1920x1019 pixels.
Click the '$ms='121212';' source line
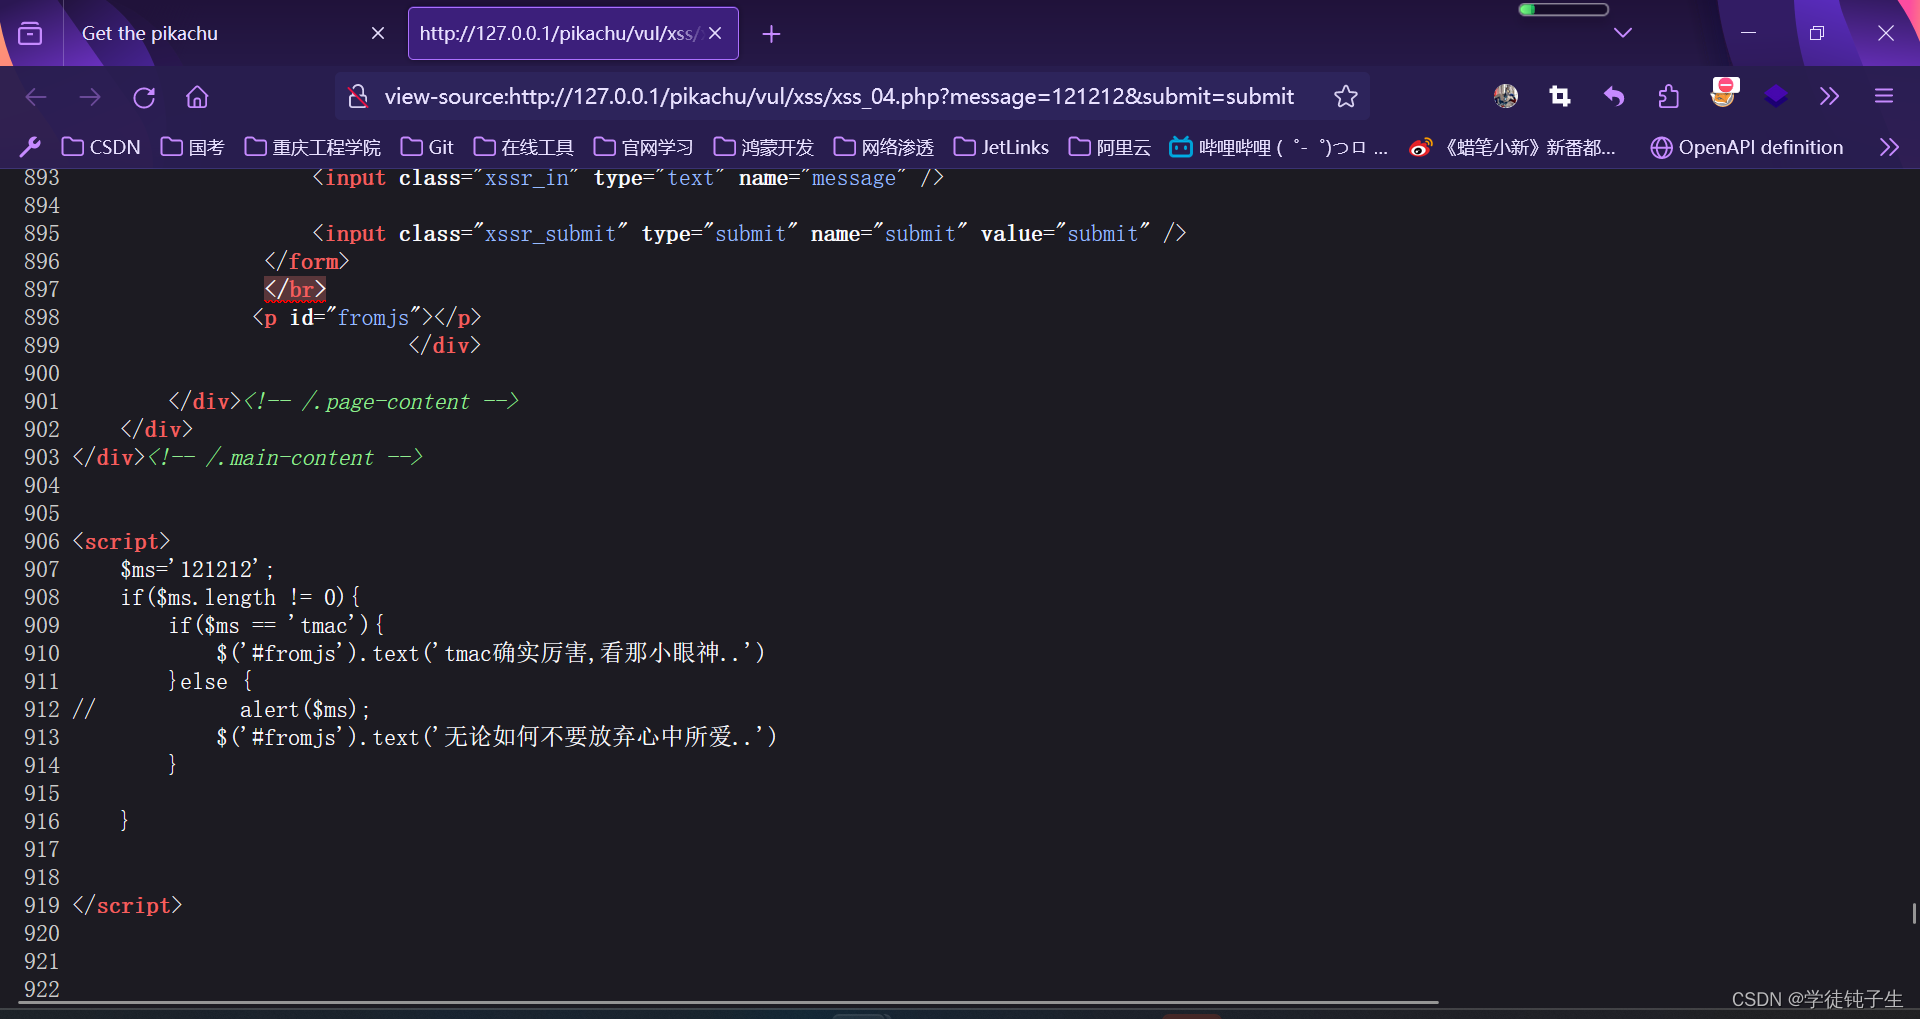tap(197, 569)
